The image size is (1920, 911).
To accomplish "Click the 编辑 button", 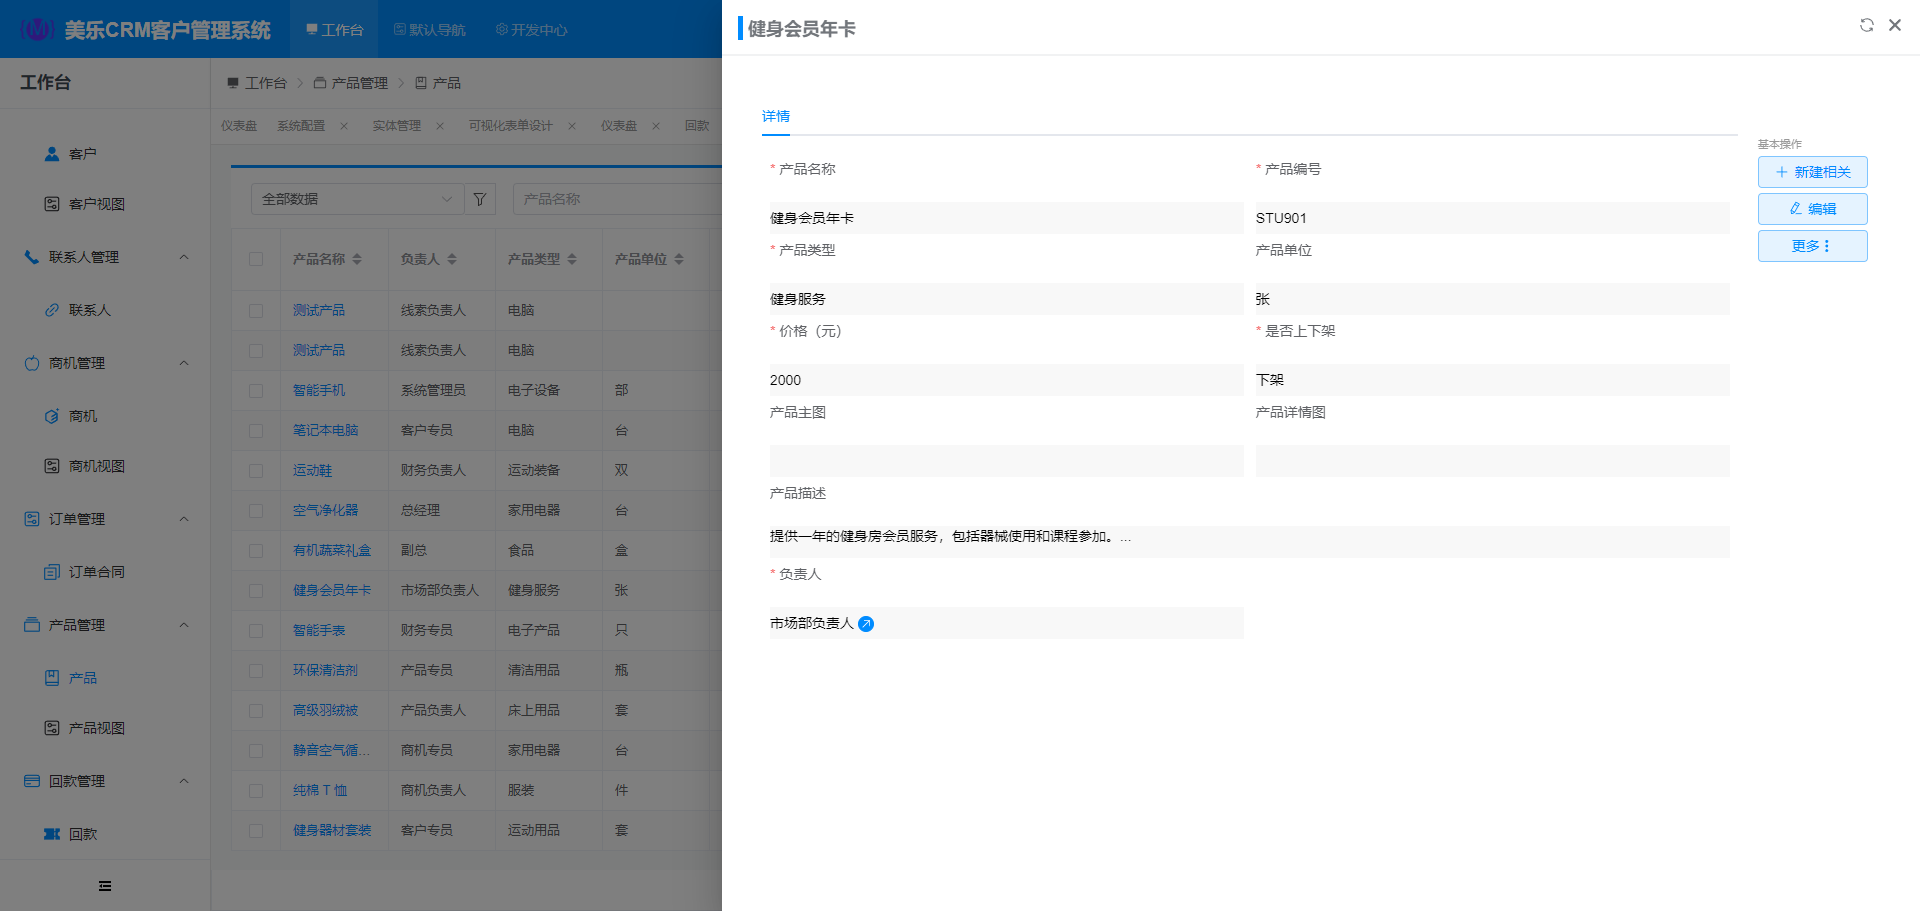I will pyautogui.click(x=1812, y=209).
